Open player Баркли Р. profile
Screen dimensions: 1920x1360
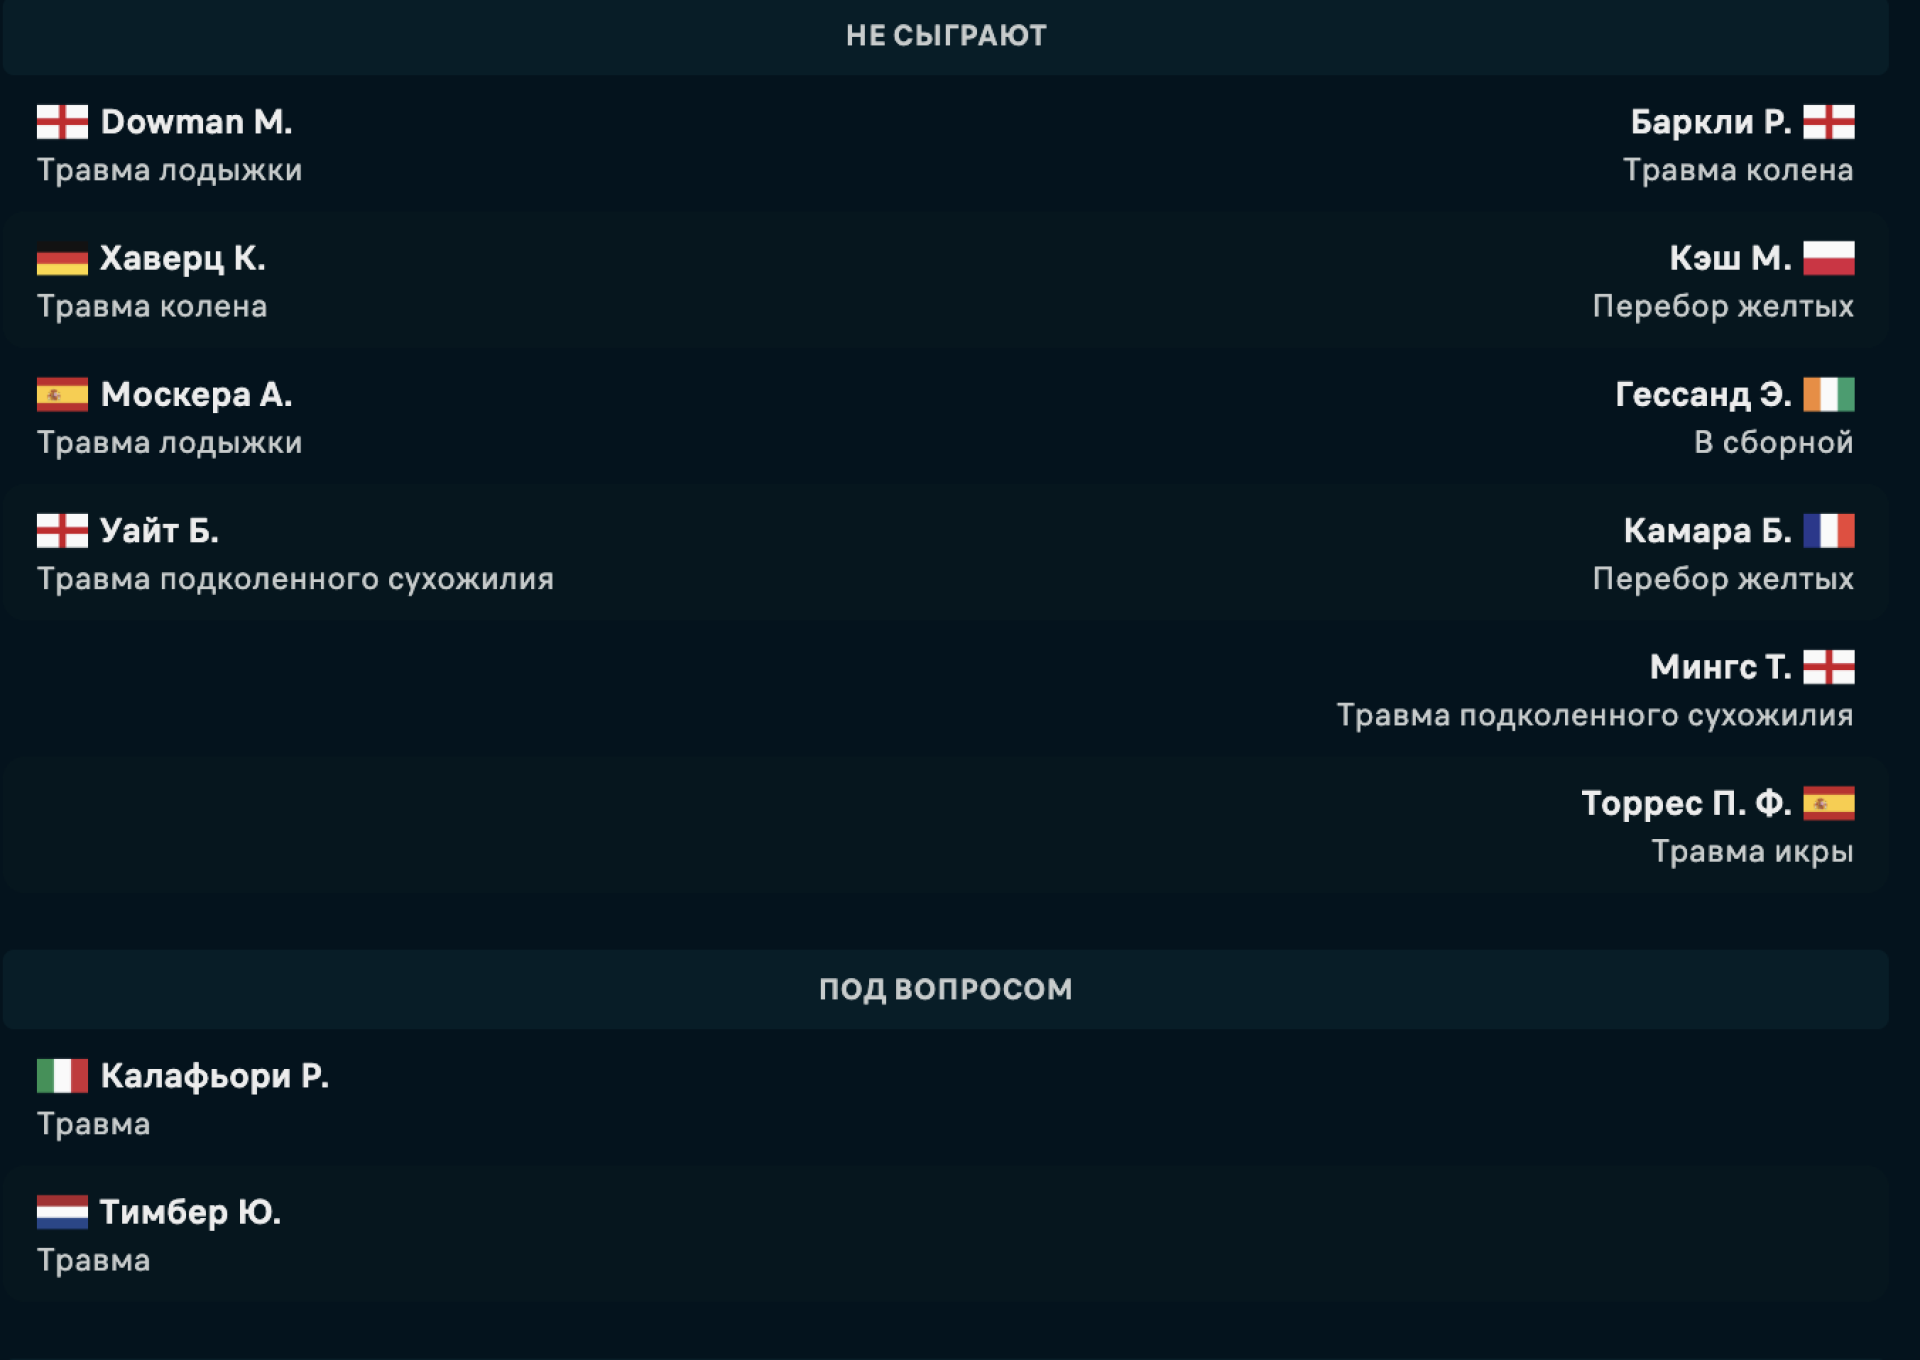(x=1710, y=122)
